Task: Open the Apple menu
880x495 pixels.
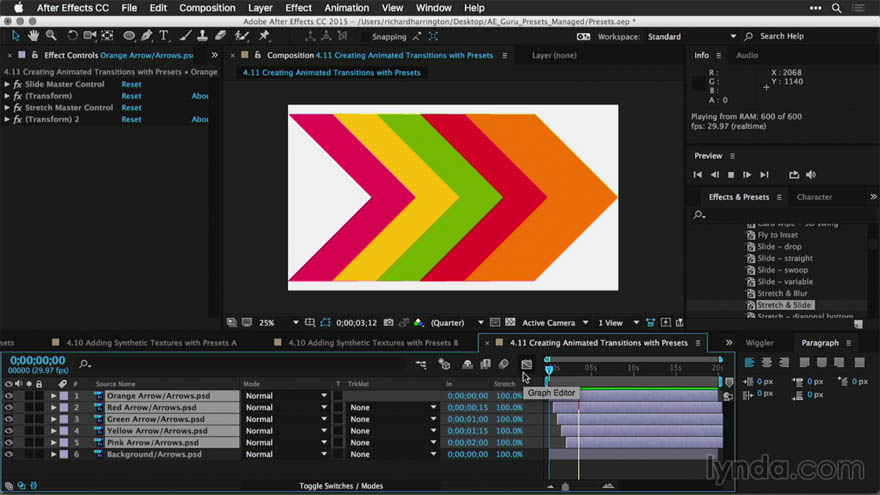Action: [x=19, y=8]
